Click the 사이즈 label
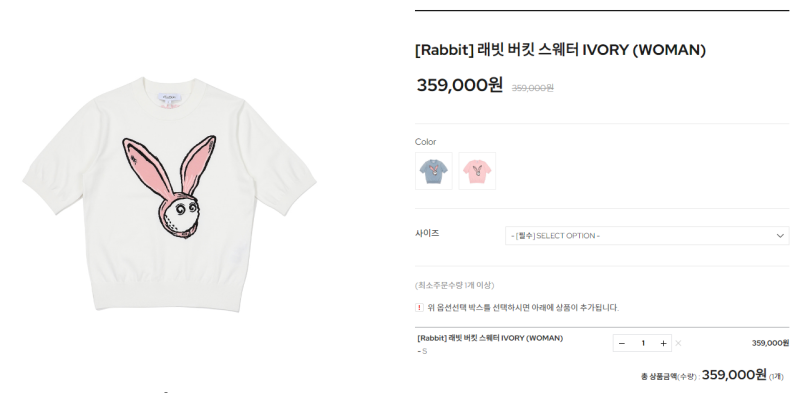This screenshot has height=393, width=800. click(x=427, y=233)
